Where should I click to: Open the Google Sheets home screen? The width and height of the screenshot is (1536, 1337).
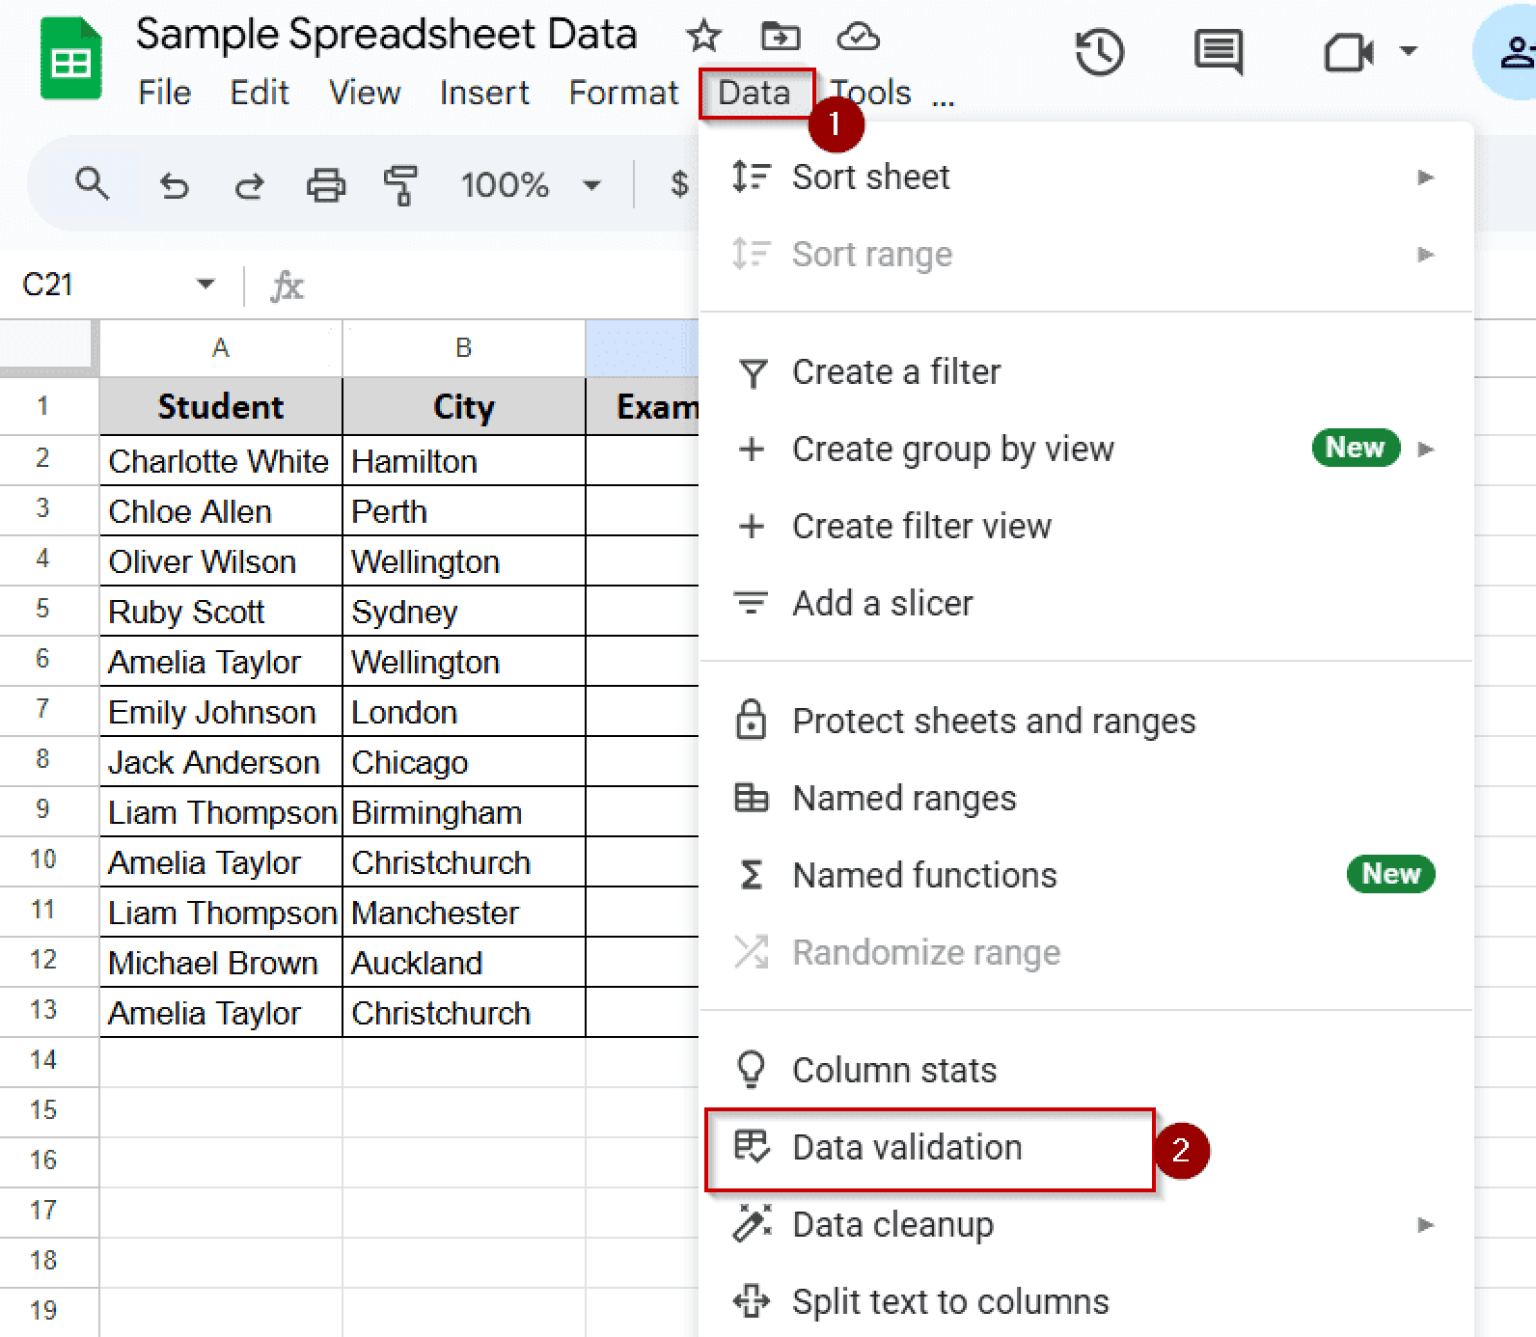pyautogui.click(x=69, y=58)
